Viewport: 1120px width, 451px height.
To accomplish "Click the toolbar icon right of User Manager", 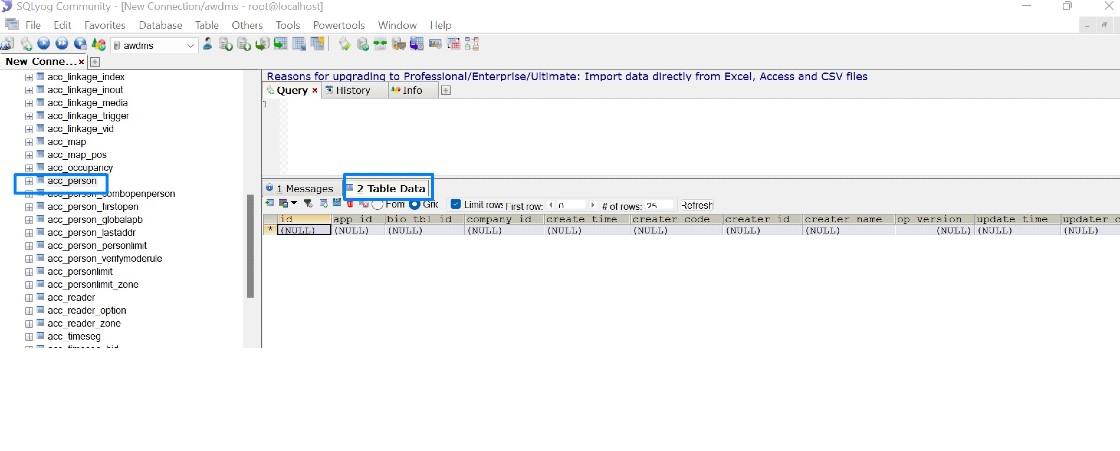I will (x=226, y=44).
